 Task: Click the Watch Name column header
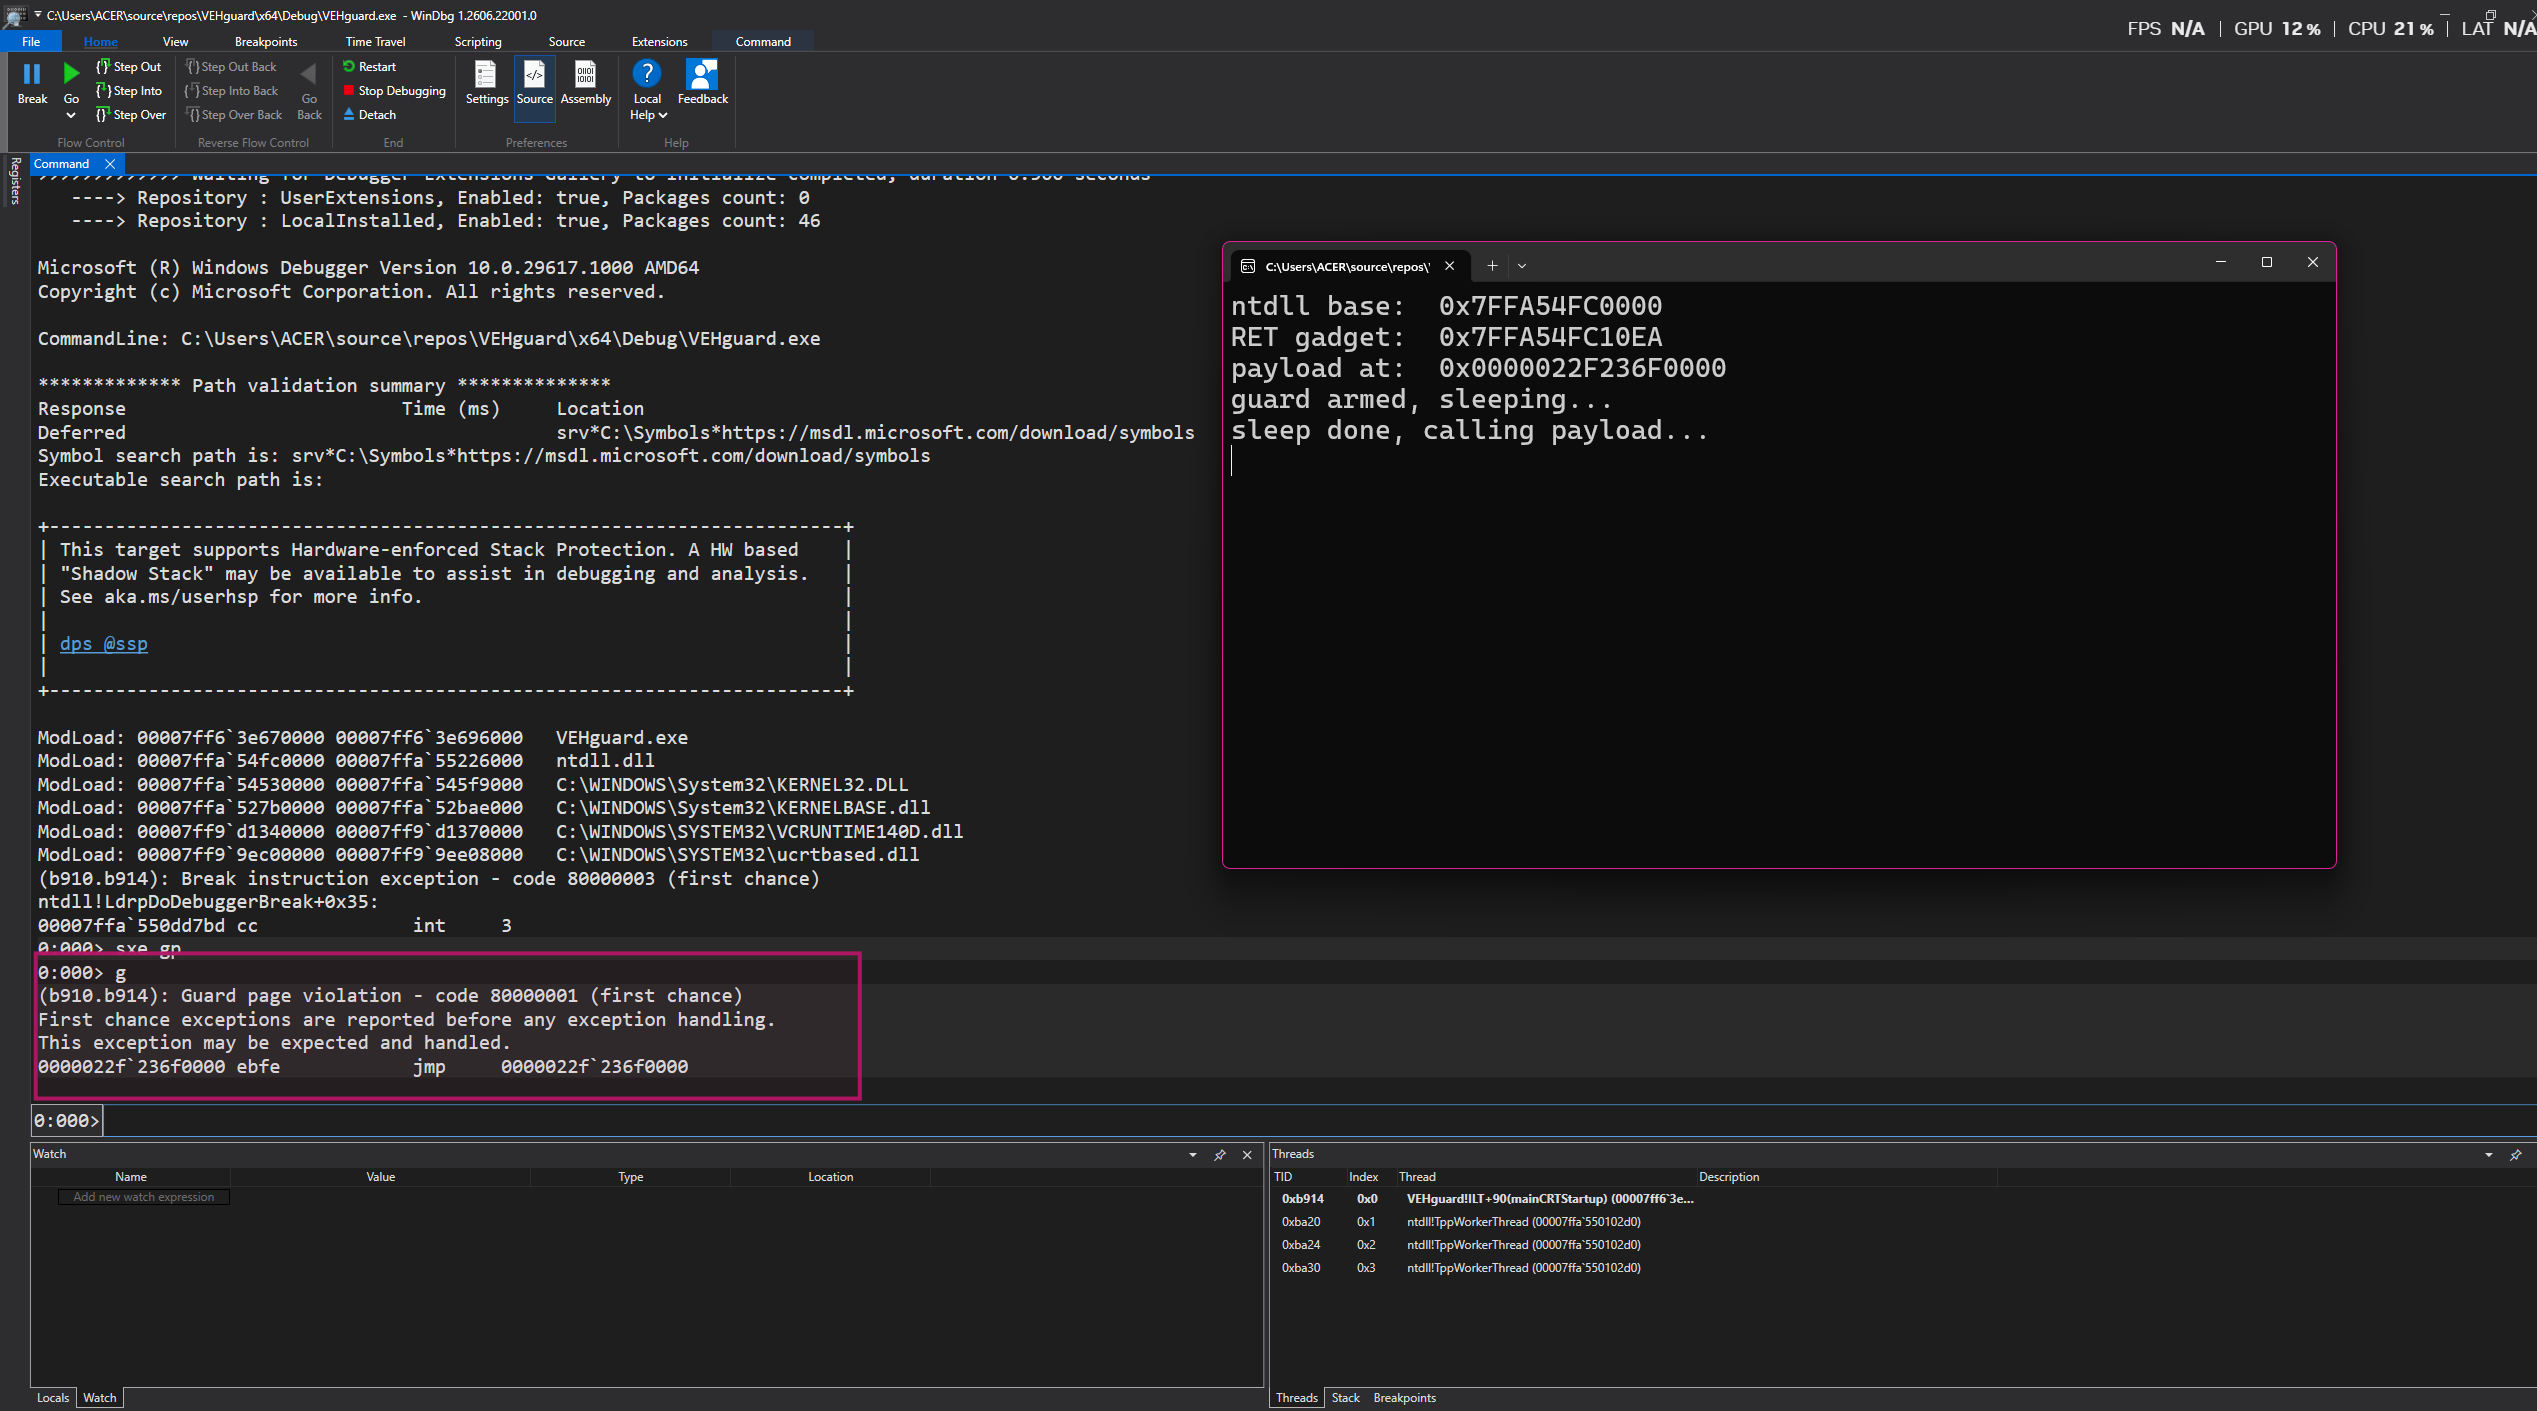[x=130, y=1177]
